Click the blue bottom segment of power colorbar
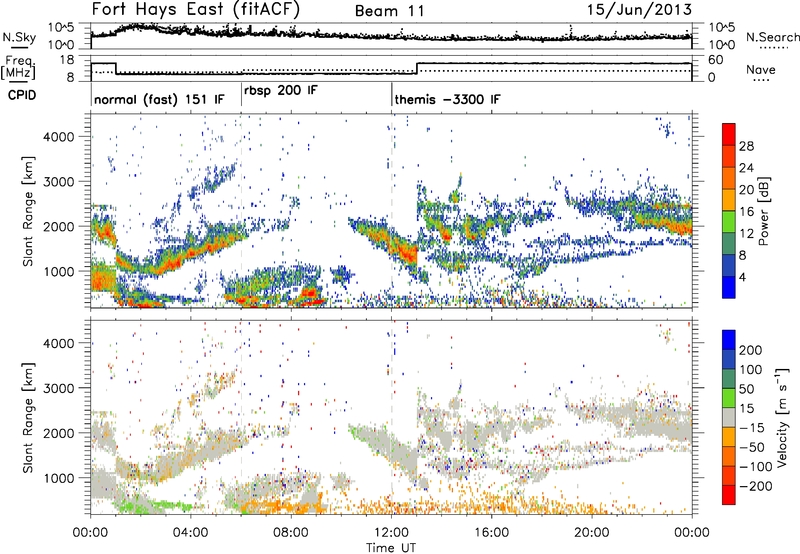Screen dimensions: 800x554 [x=729, y=287]
